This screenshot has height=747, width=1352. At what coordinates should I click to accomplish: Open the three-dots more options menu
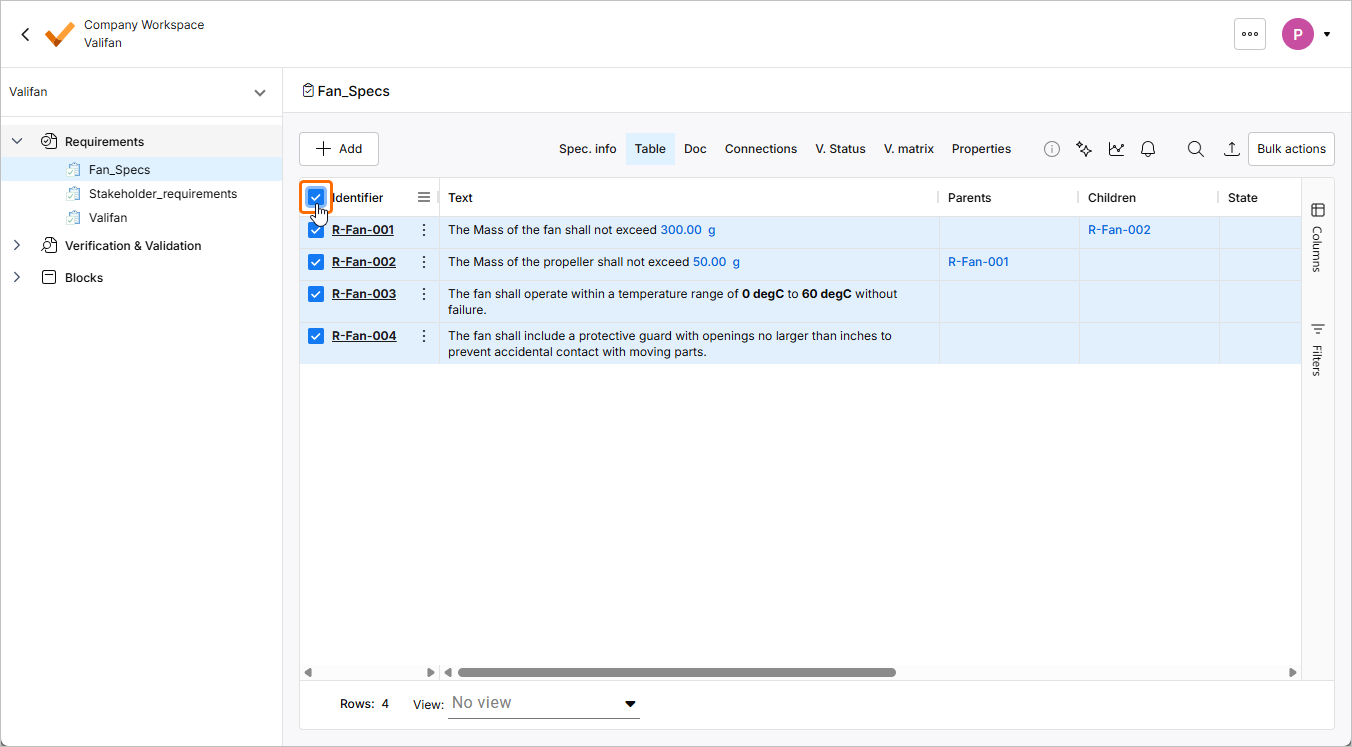tap(1250, 34)
